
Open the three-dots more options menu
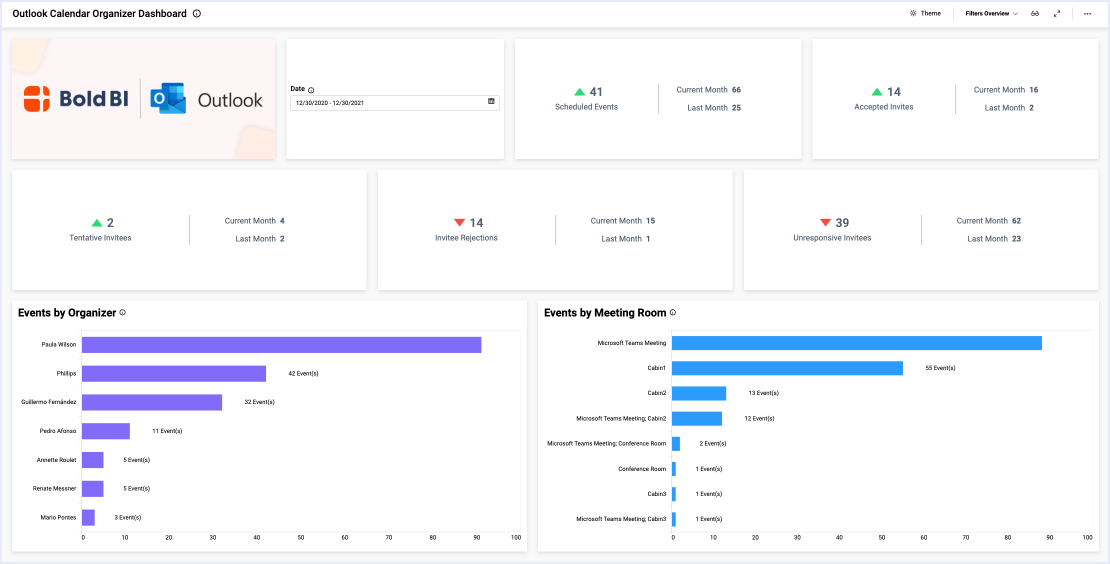(1087, 14)
